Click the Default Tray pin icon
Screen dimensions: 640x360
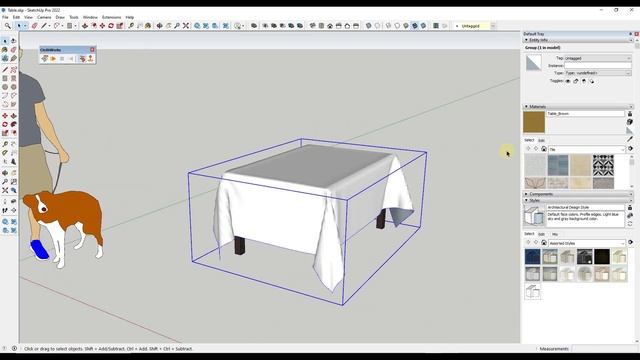(x=631, y=34)
